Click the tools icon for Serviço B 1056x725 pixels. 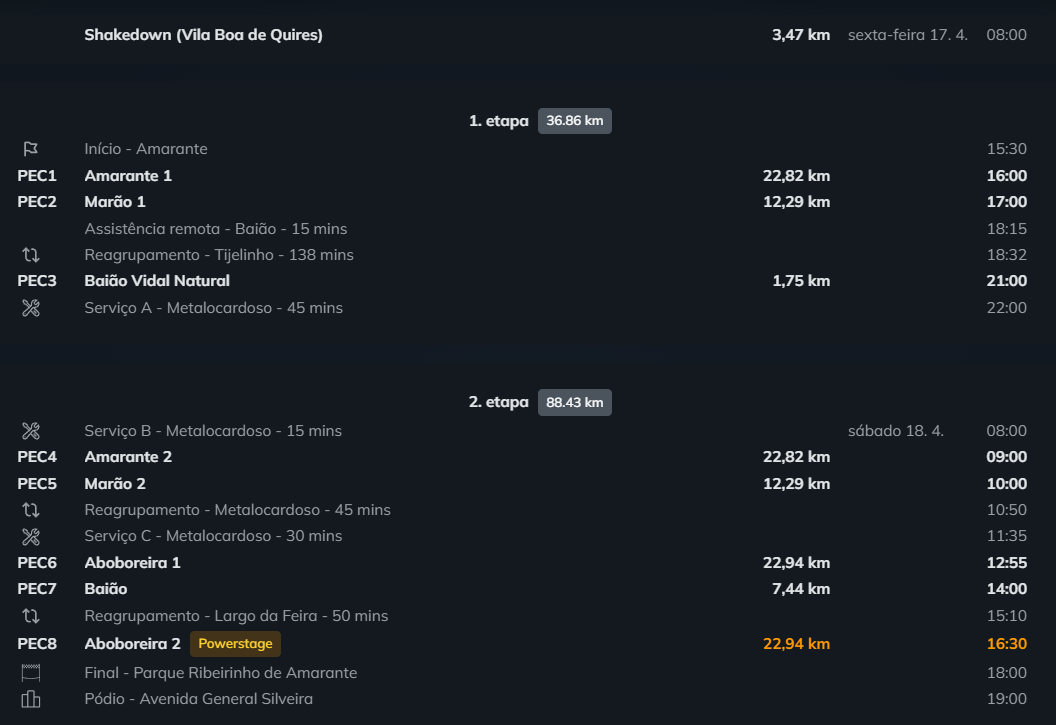(30, 431)
